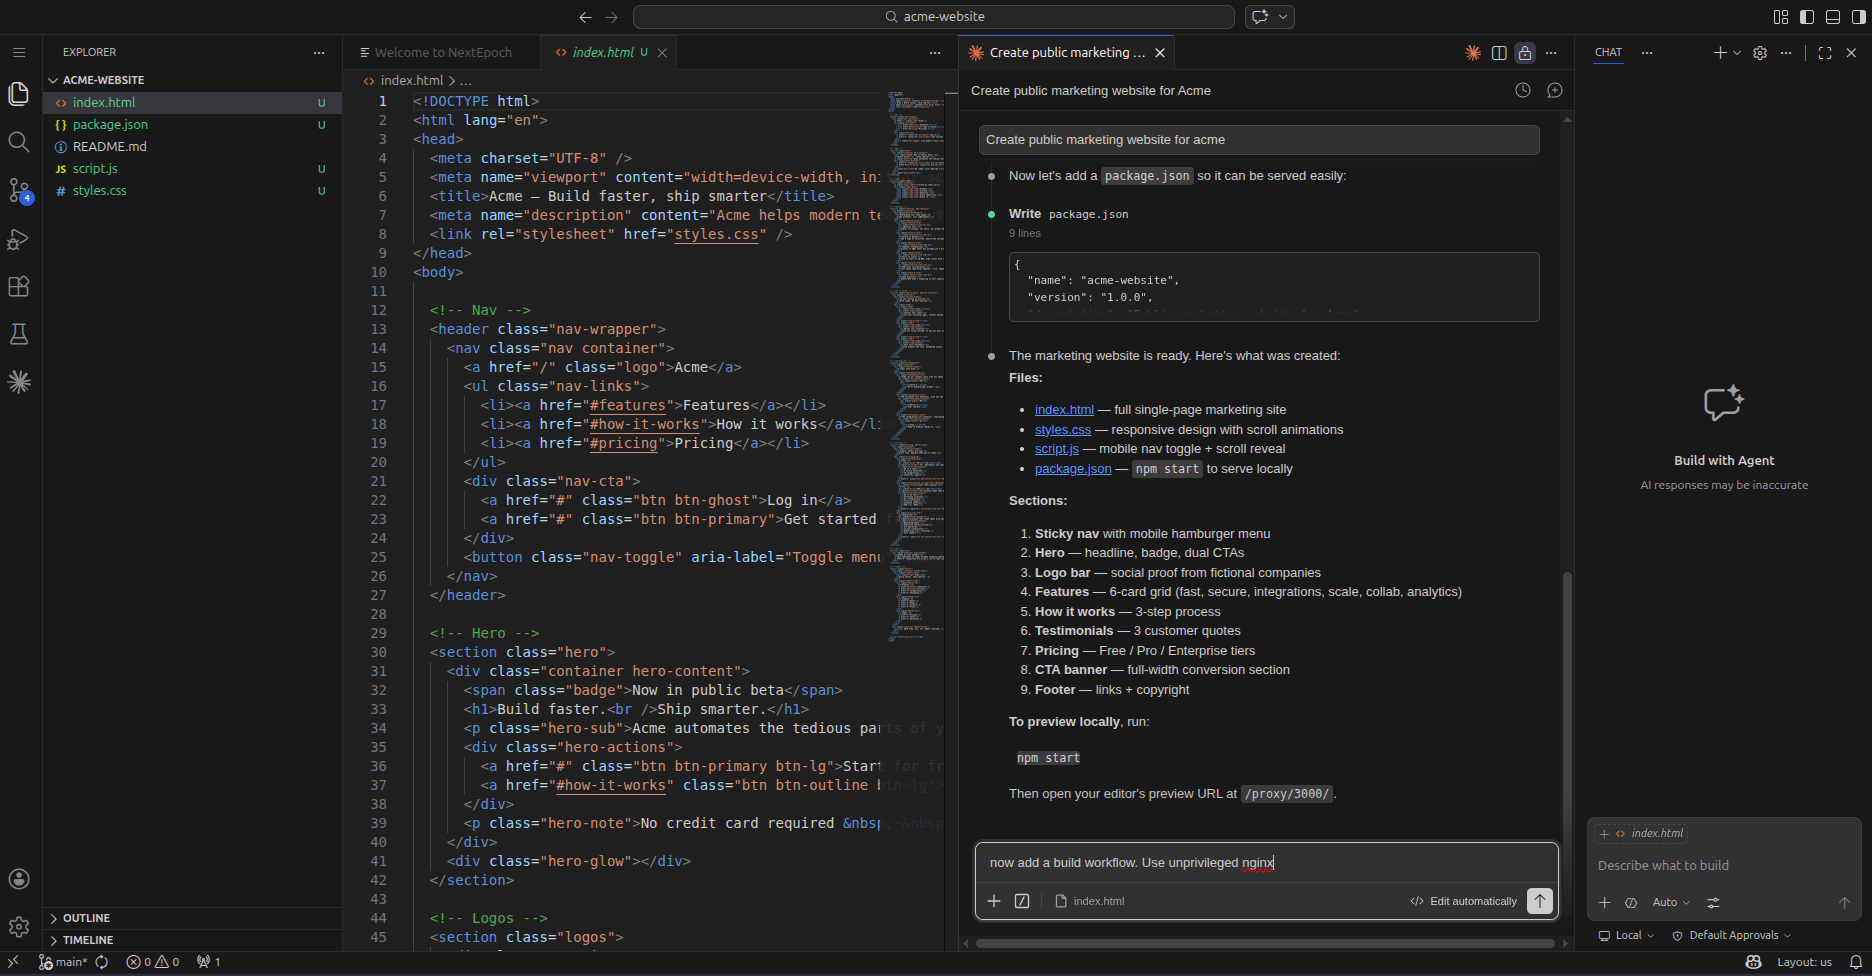
Task: Open the Testing flask view
Action: coord(19,334)
